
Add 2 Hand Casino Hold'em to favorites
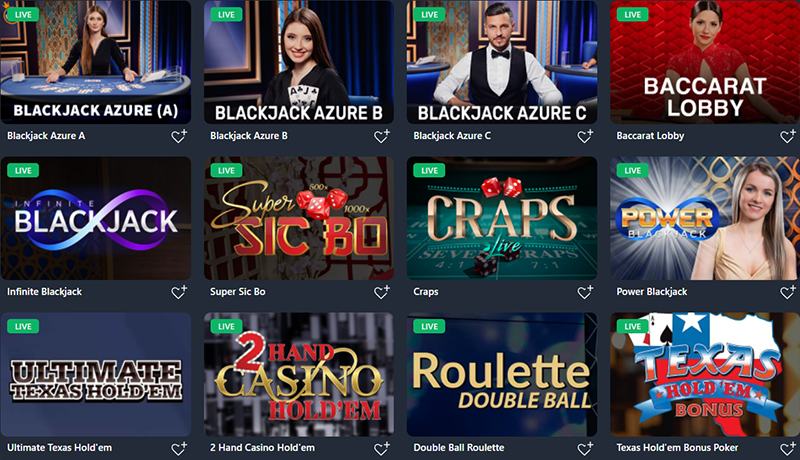pos(382,448)
